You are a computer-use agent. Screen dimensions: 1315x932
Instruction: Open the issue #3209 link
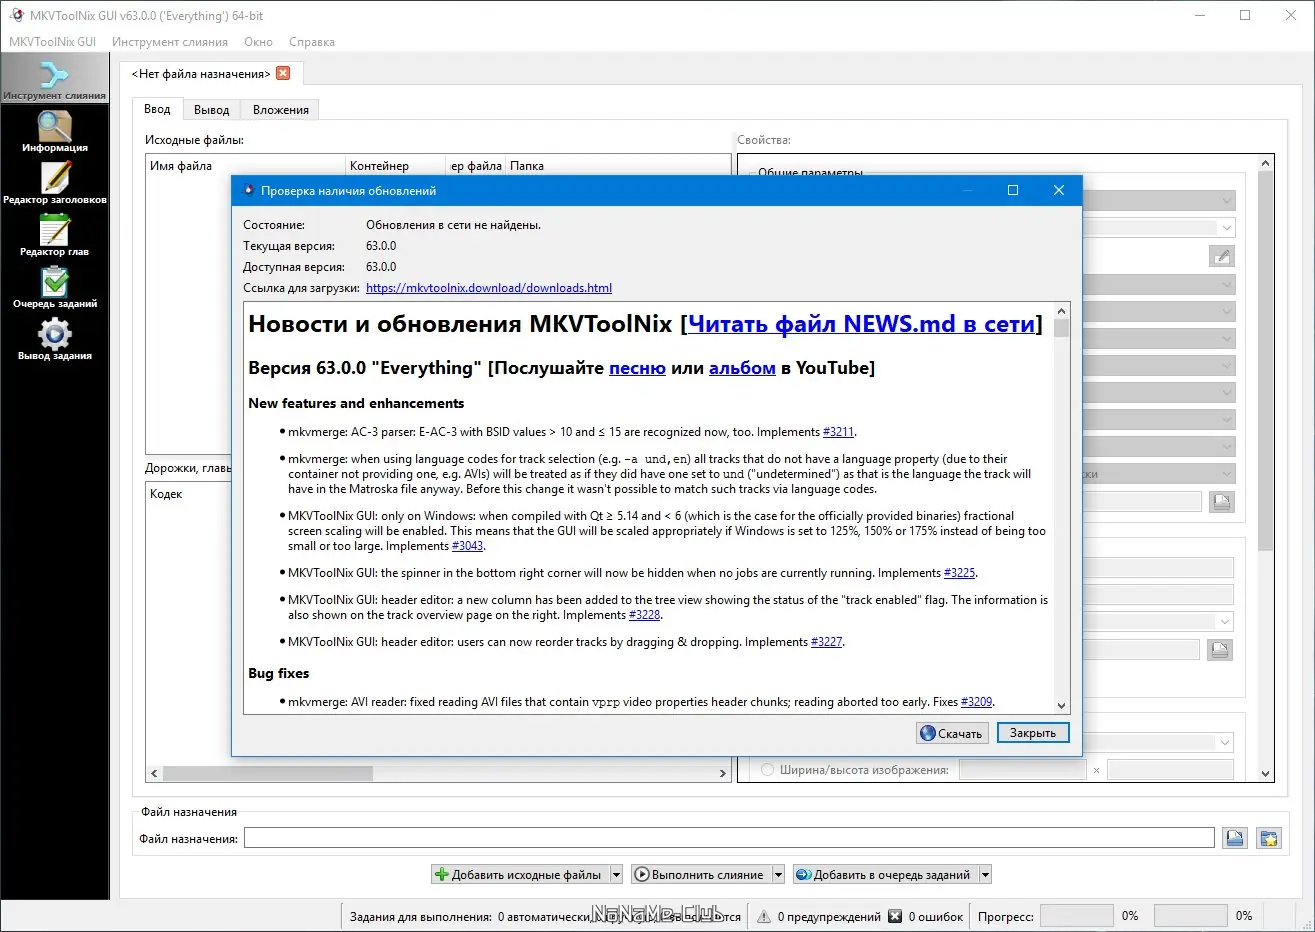click(976, 702)
